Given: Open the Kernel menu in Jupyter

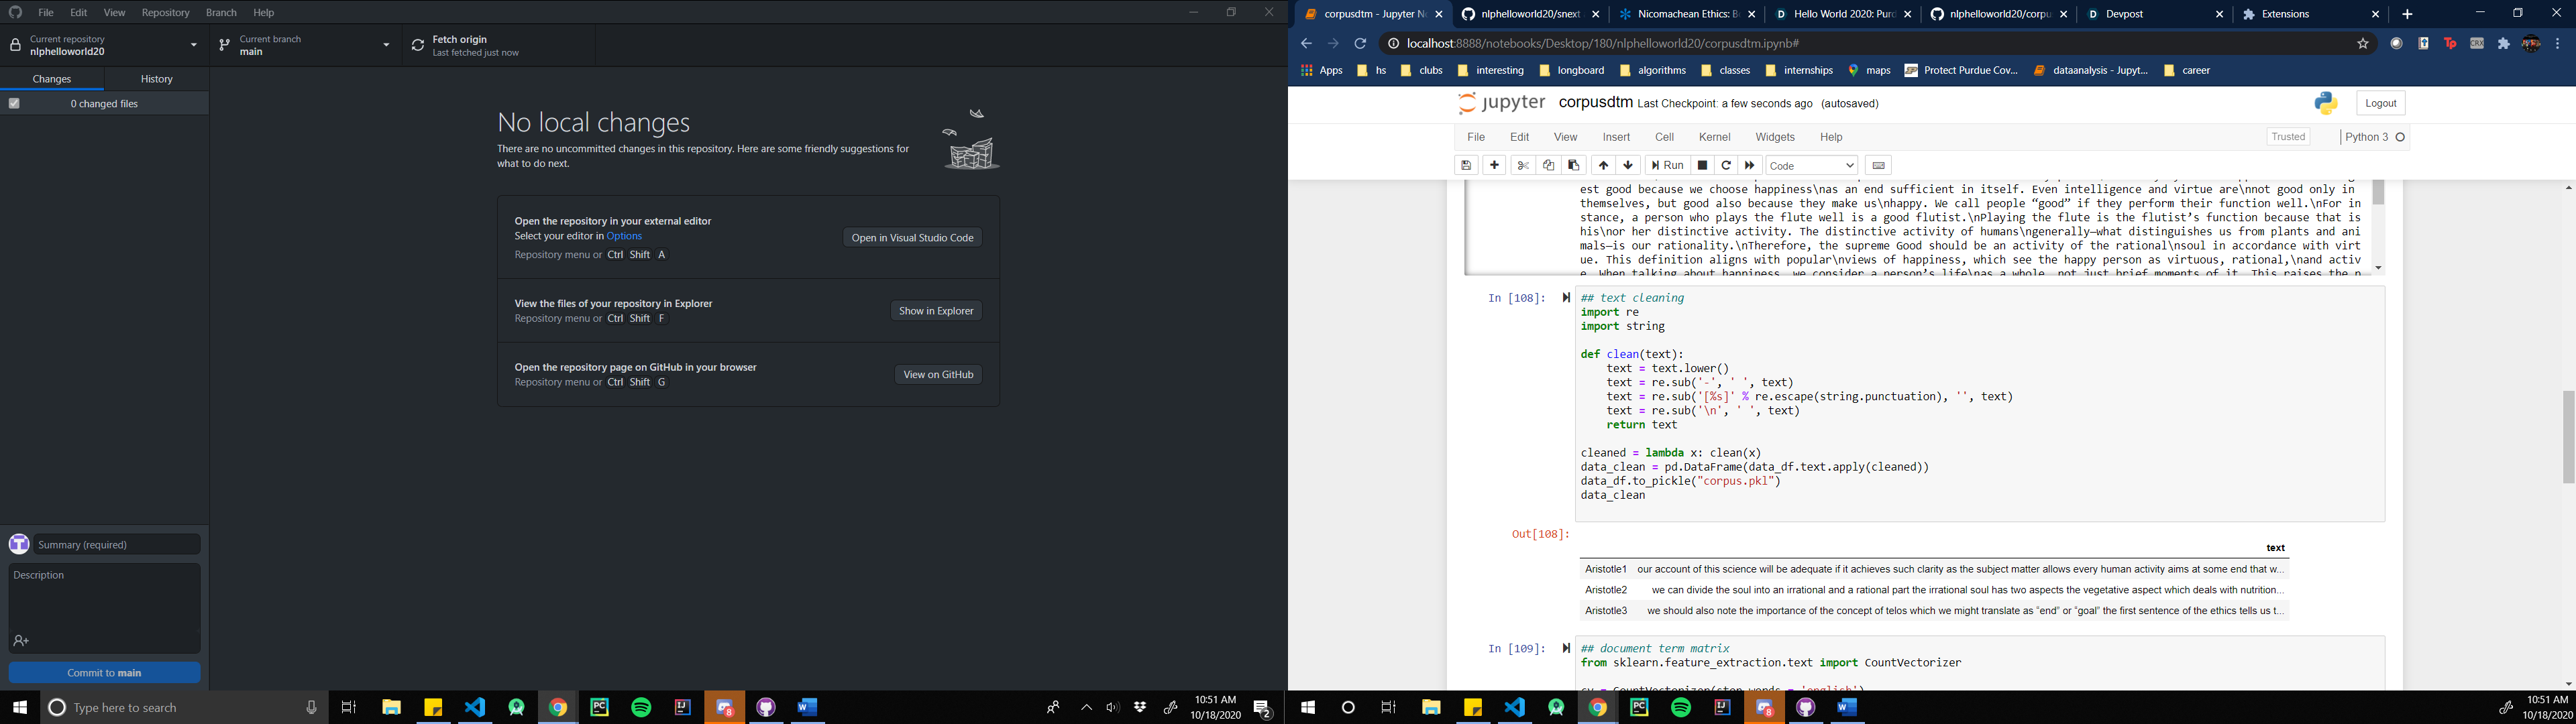Looking at the screenshot, I should pyautogui.click(x=1714, y=137).
